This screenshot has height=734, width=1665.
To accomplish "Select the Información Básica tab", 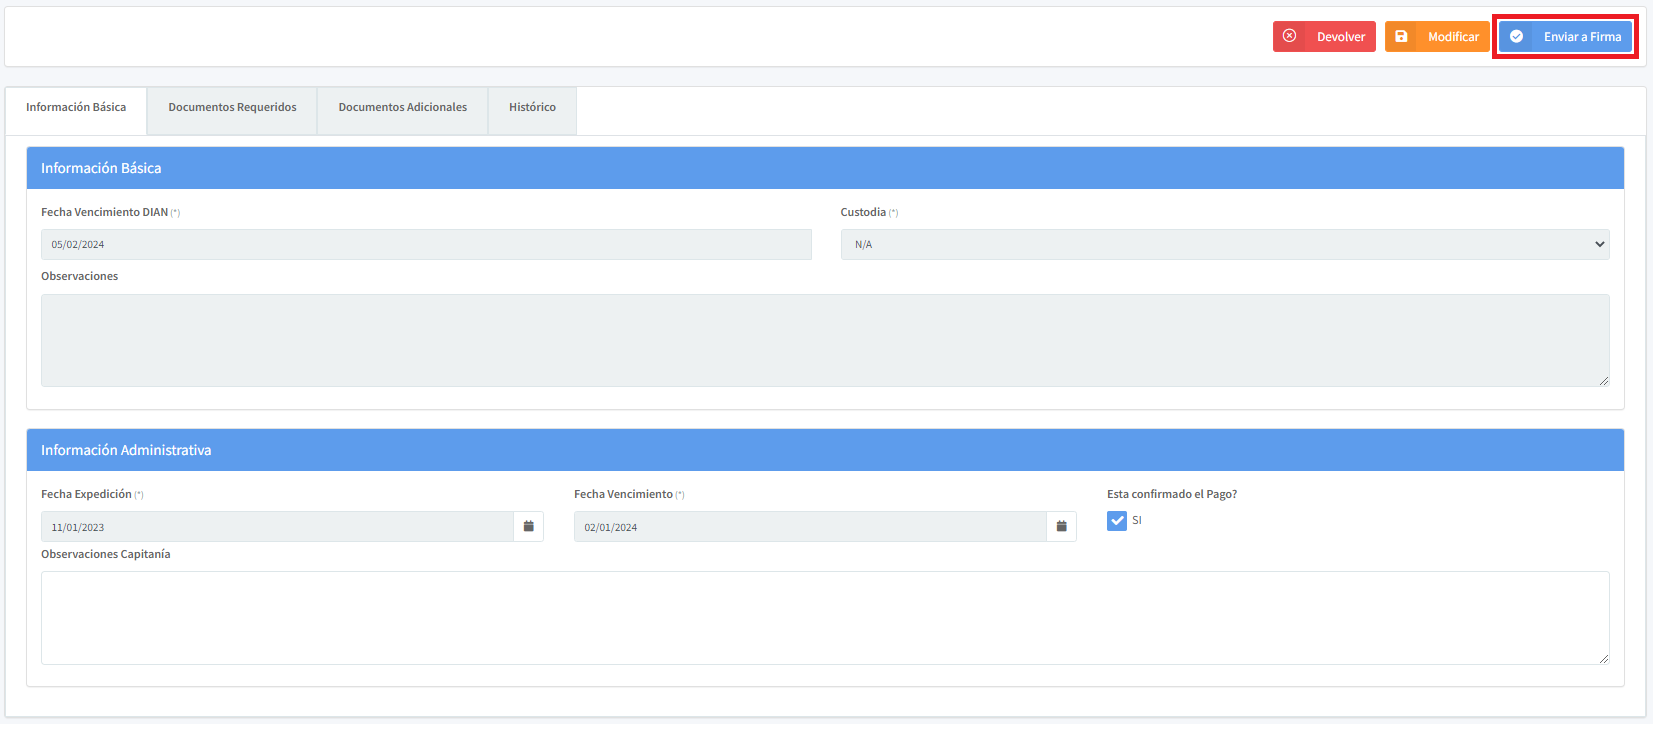I will tap(76, 108).
